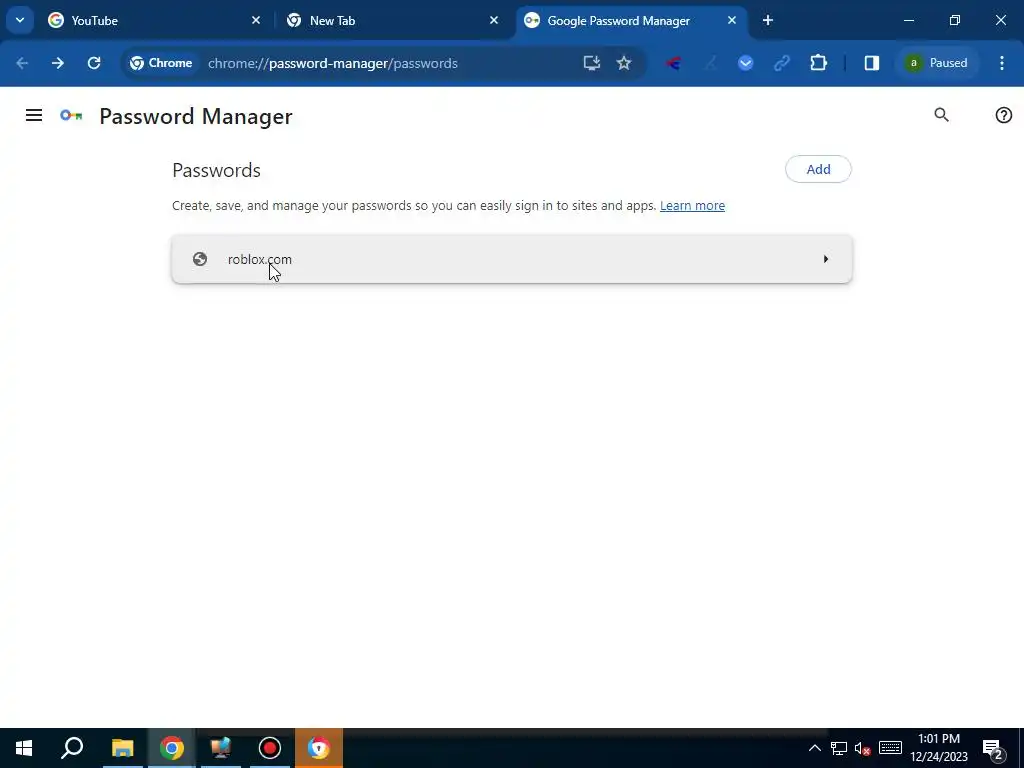The width and height of the screenshot is (1024, 768).
Task: Show hidden system tray icons
Action: point(814,748)
